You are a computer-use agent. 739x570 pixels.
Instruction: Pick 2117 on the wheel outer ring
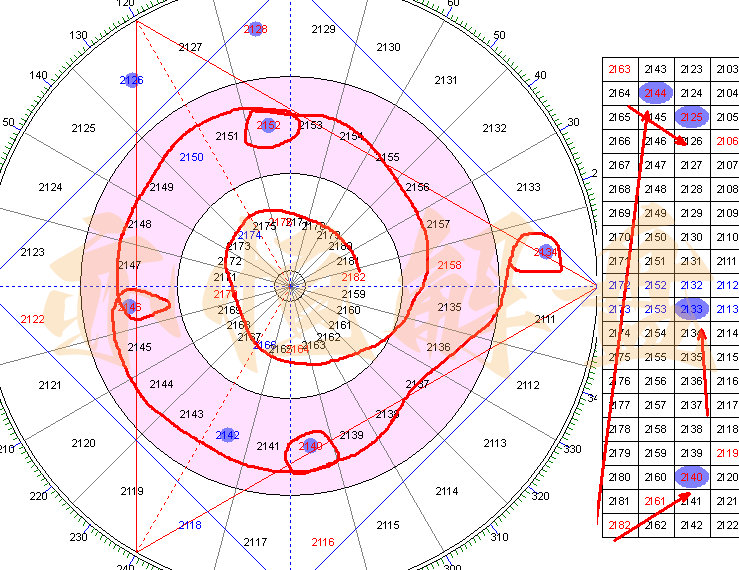255,542
